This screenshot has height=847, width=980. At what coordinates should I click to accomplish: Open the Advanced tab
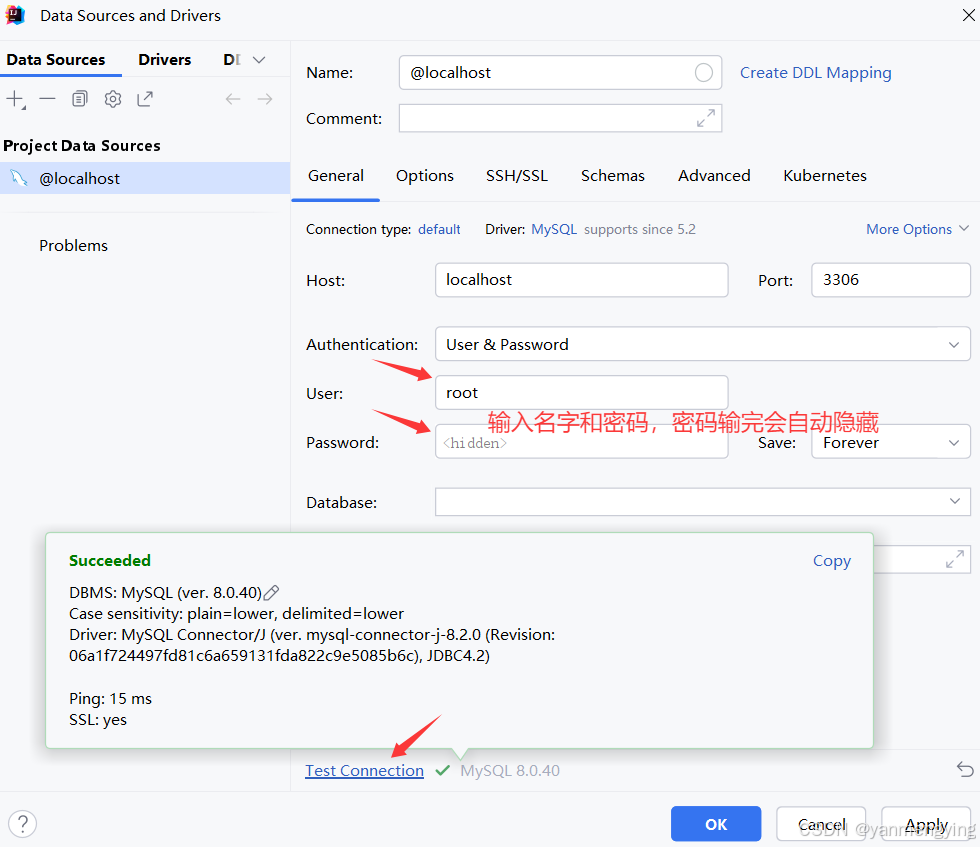point(714,176)
